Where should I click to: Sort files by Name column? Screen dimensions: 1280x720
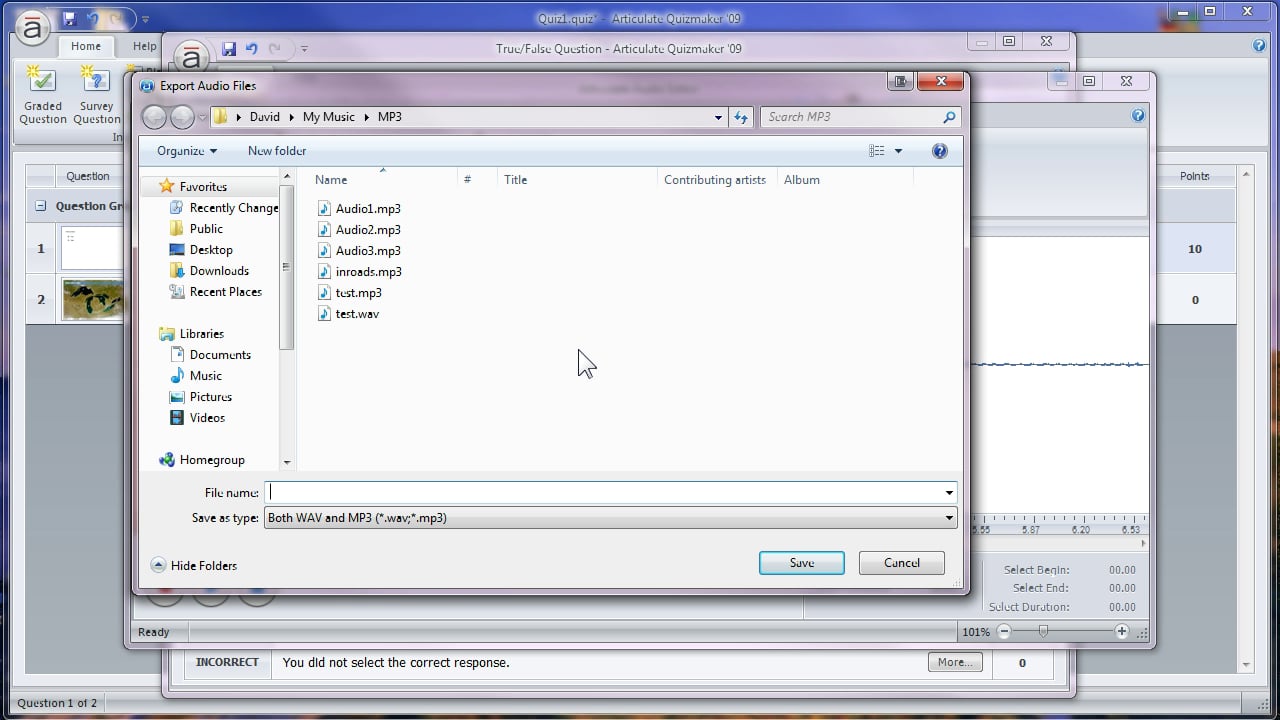click(x=331, y=180)
